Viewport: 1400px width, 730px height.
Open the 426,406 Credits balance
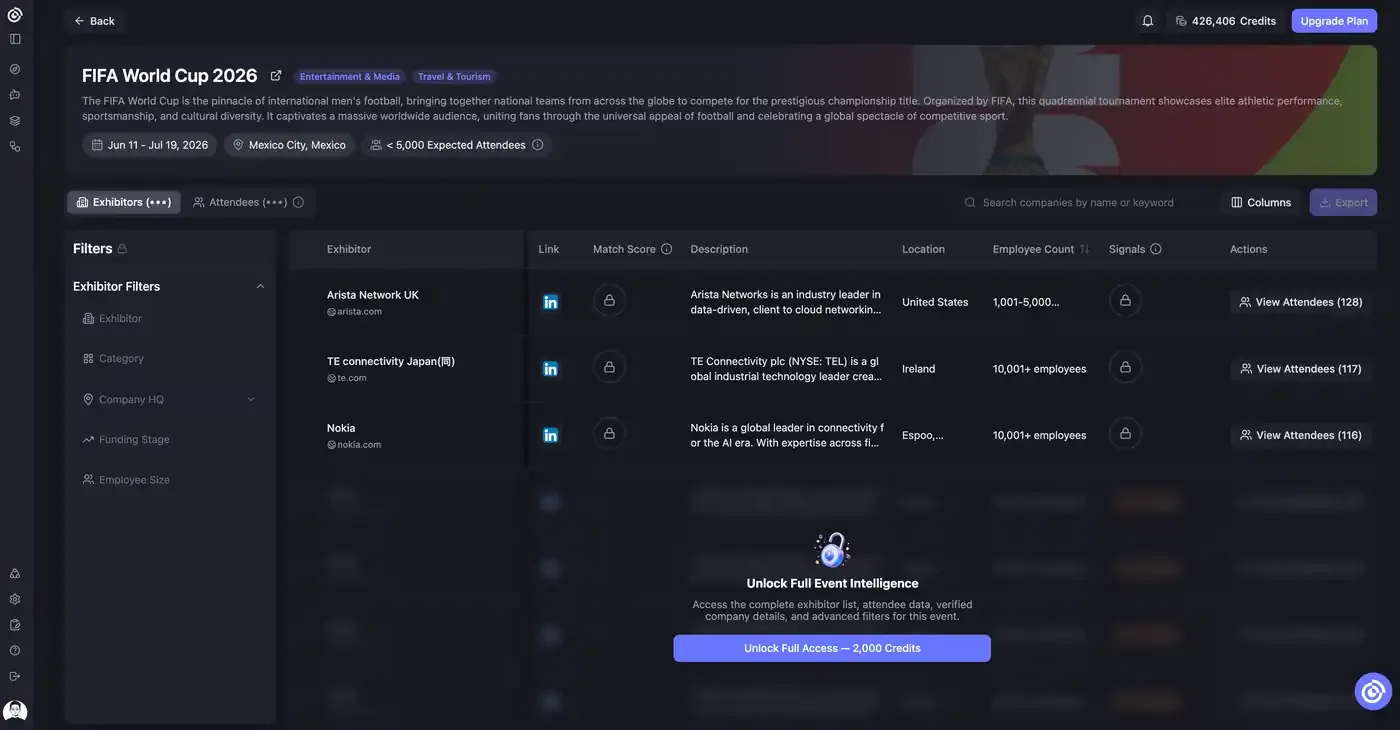tap(1225, 21)
